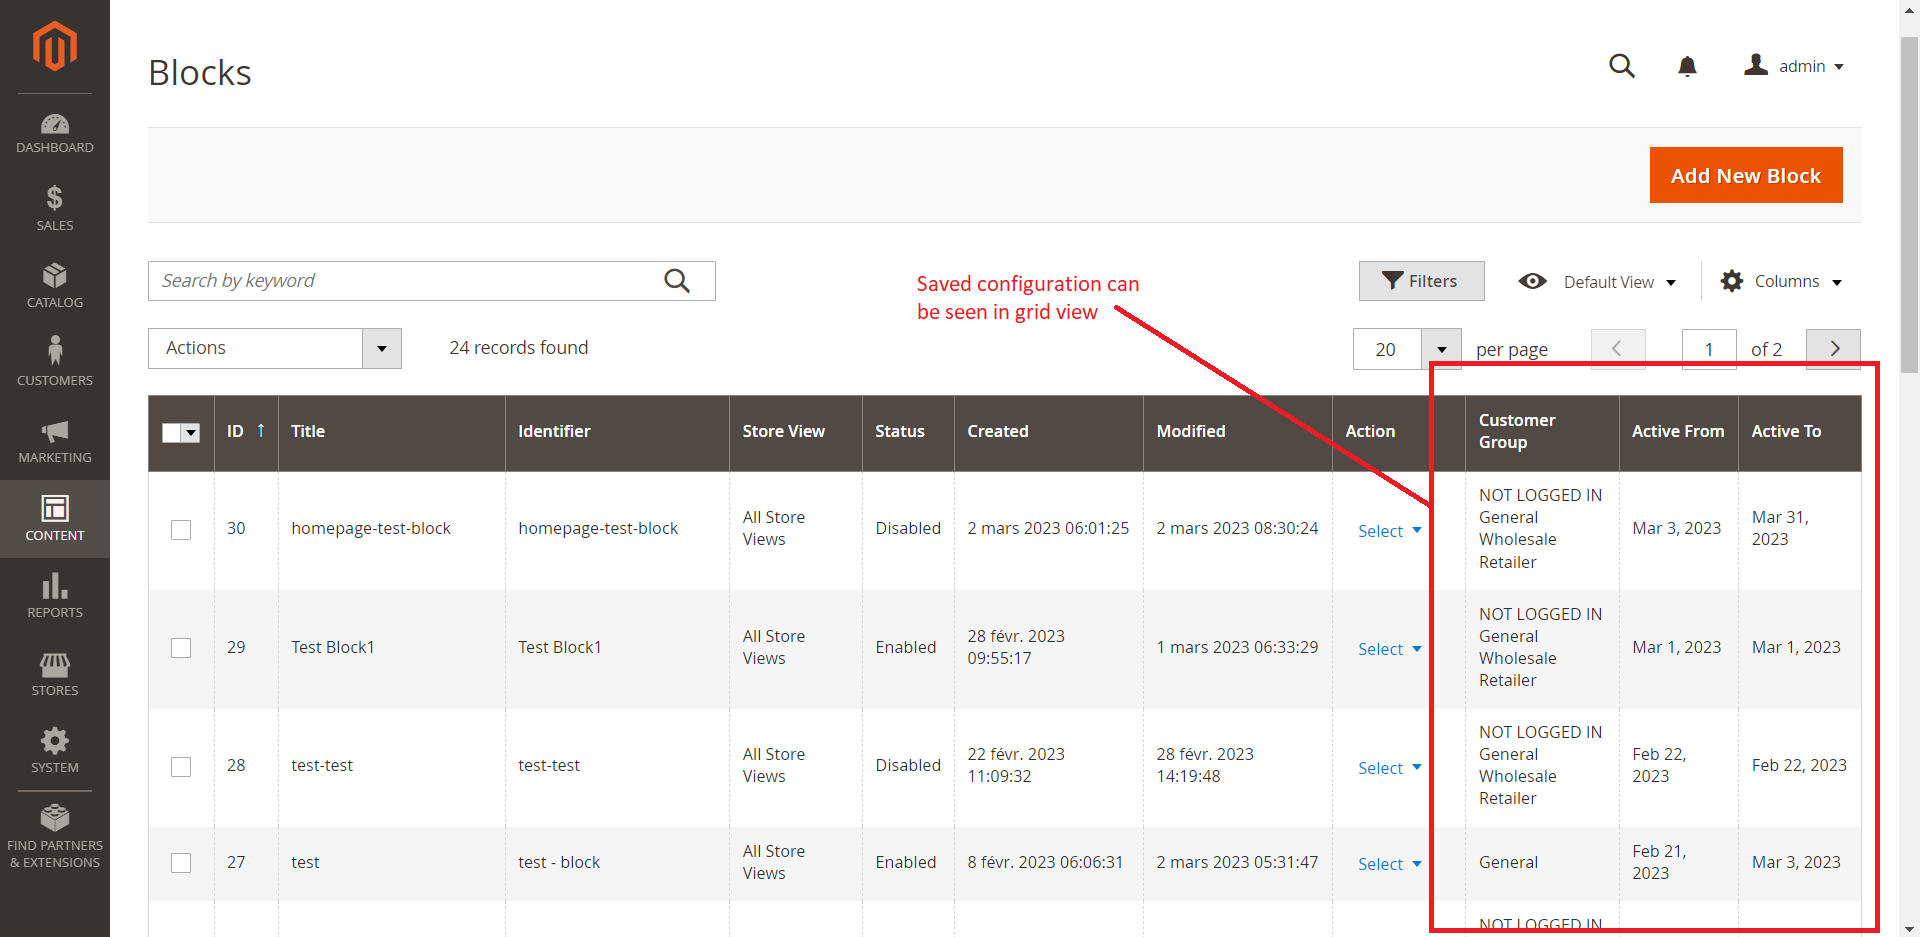Open the Marketing sidebar item
Image resolution: width=1920 pixels, height=937 pixels.
(x=55, y=440)
